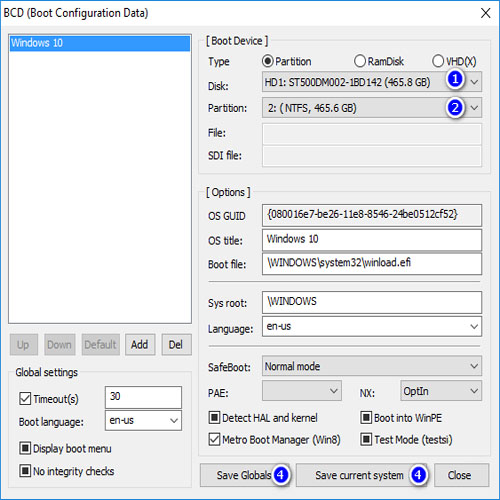The height and width of the screenshot is (500, 500).
Task: Click the File input field
Action: point(372,134)
